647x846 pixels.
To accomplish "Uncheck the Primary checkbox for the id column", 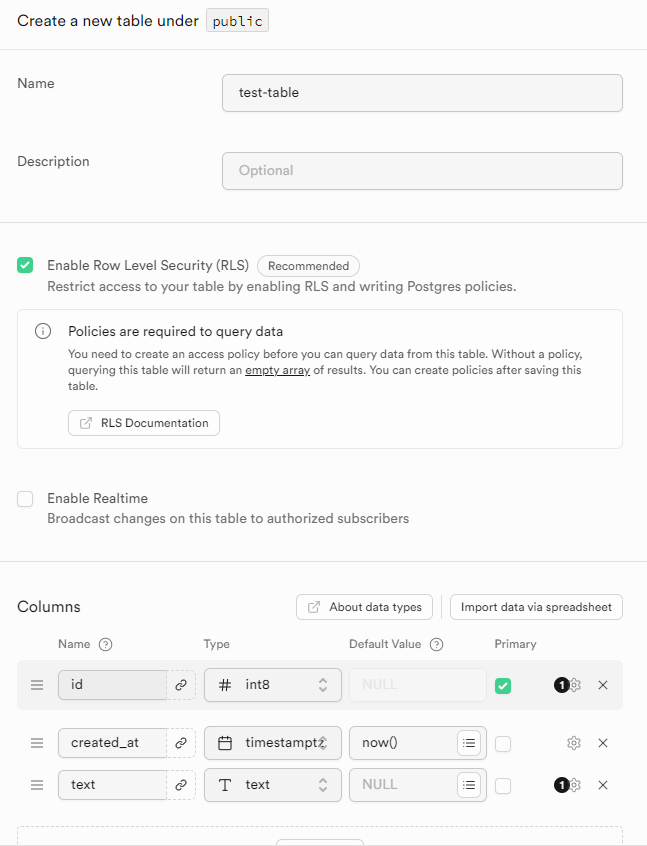I will (x=503, y=685).
